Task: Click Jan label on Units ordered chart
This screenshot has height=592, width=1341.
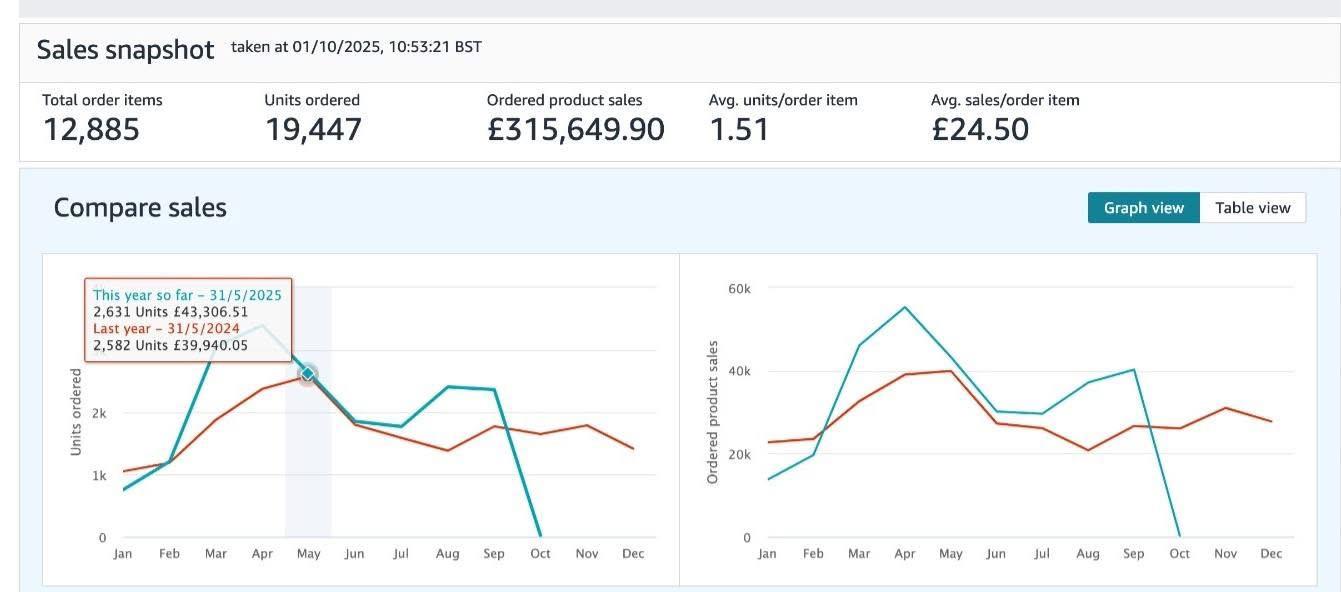Action: click(x=123, y=554)
